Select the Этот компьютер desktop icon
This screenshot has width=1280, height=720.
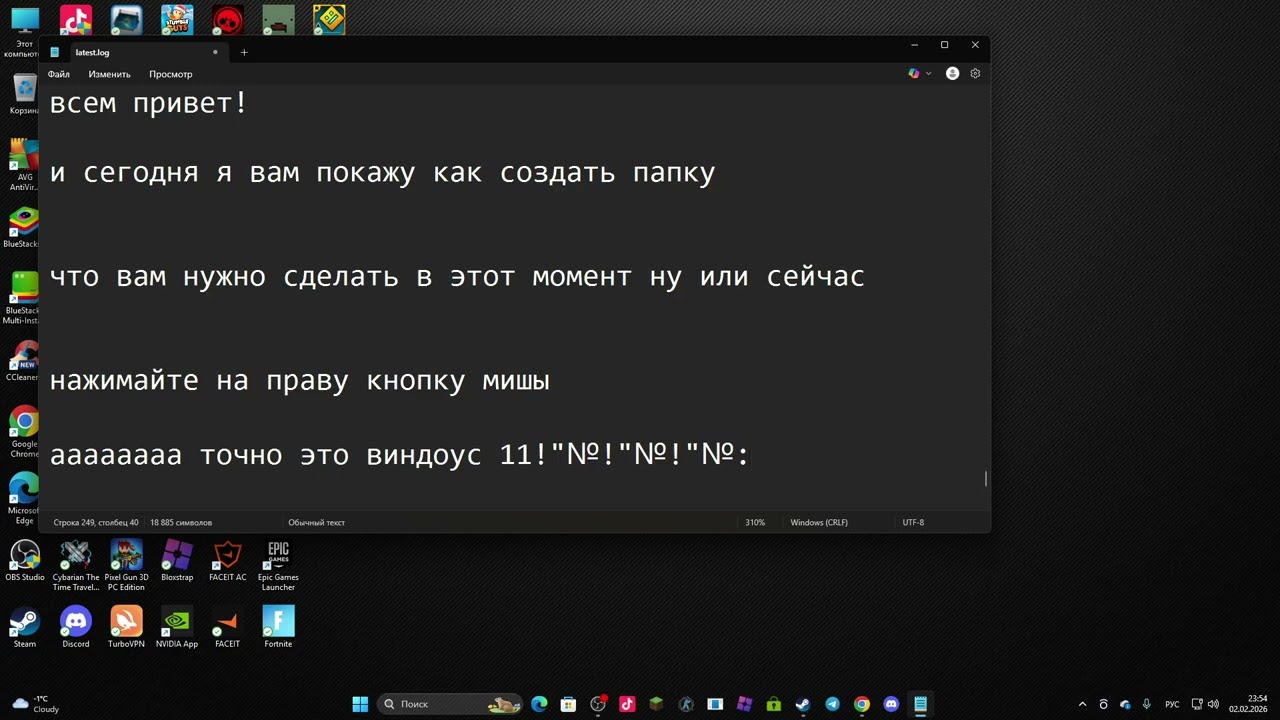(x=24, y=31)
